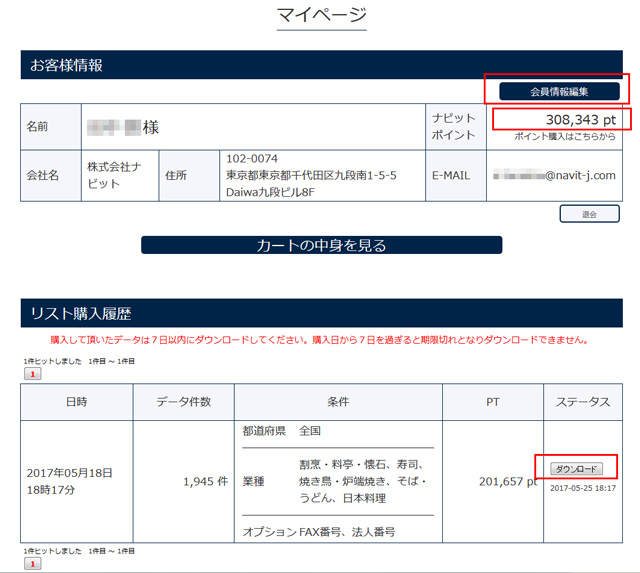Screen dimensions: 640x573
Task: Click the PT column header
Action: click(493, 402)
